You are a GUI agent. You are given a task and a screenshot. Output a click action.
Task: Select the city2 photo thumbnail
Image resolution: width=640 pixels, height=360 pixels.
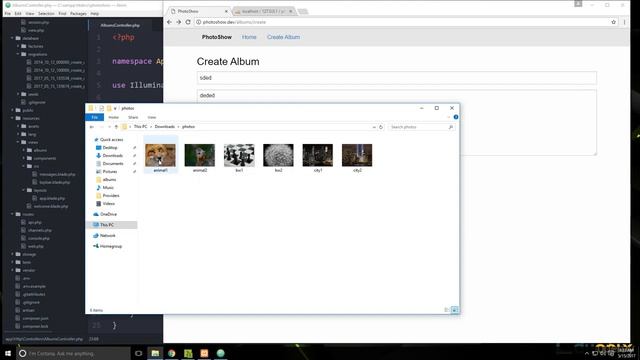tap(357, 155)
